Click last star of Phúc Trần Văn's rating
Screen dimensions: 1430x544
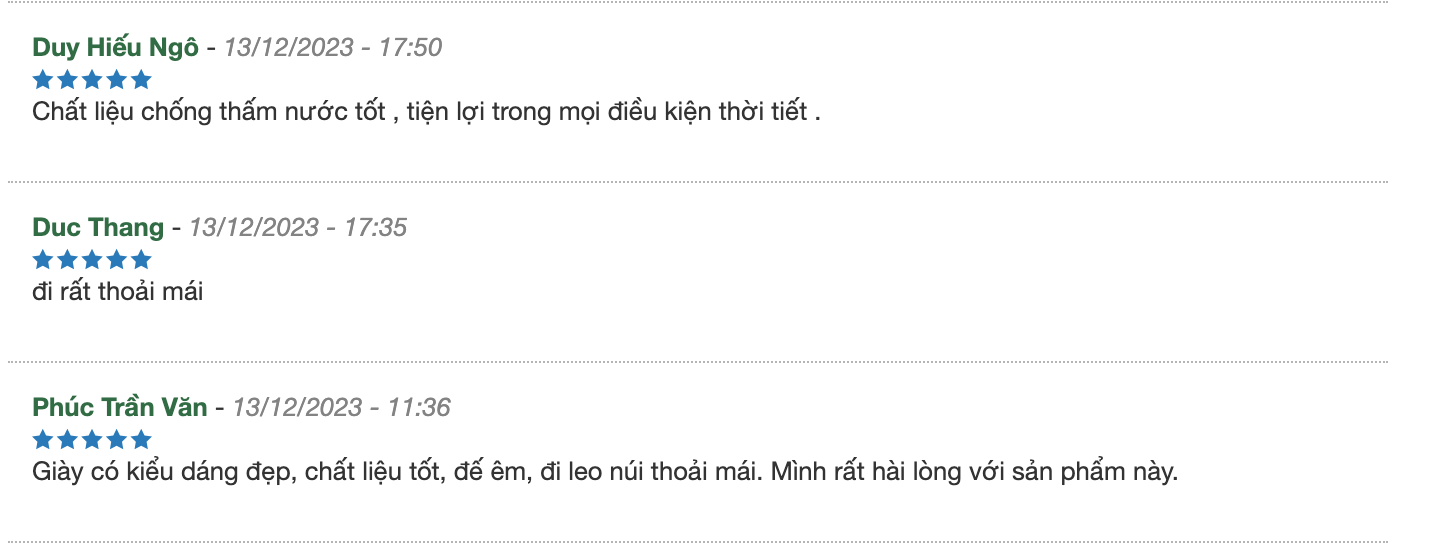coord(141,440)
